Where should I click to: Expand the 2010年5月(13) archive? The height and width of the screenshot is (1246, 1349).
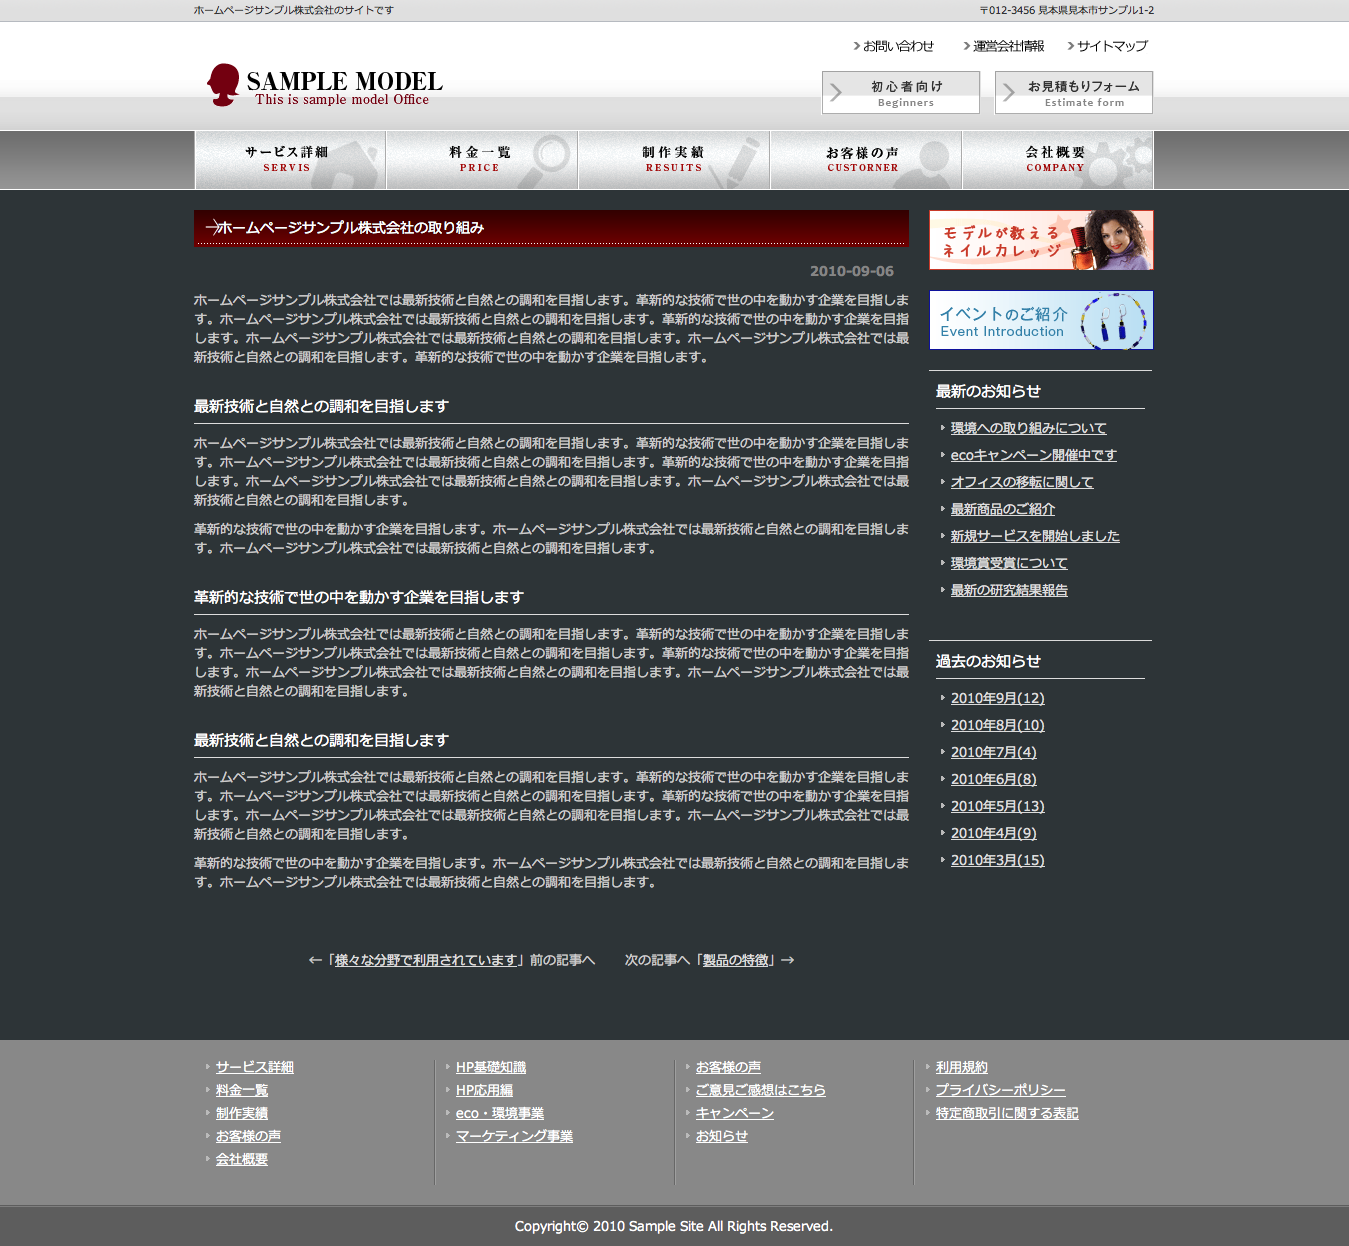997,806
